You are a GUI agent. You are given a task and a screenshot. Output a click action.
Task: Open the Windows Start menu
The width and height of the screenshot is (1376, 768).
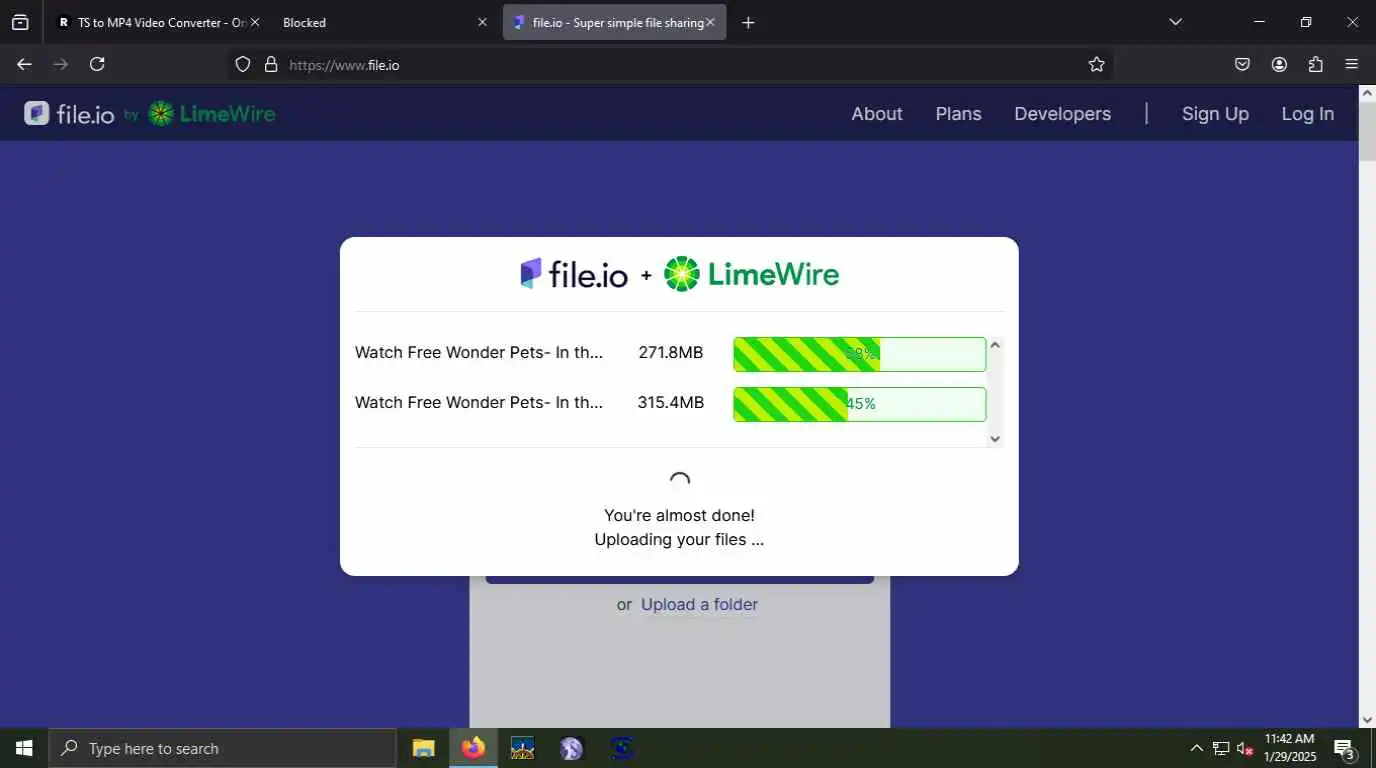(x=24, y=748)
